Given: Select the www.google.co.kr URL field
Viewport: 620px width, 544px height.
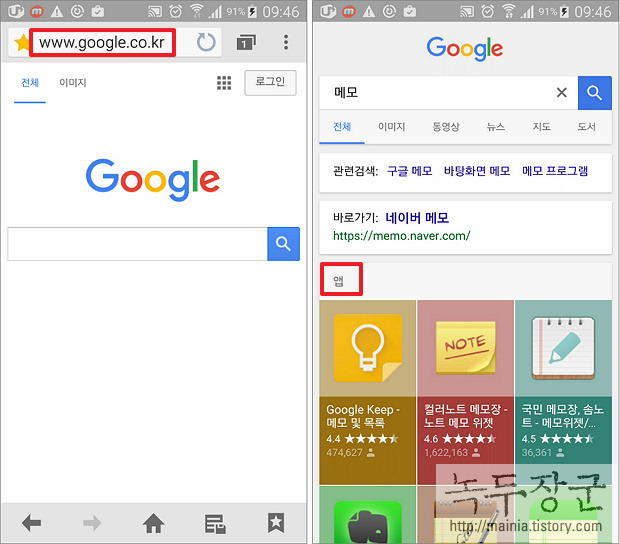Looking at the screenshot, I should pyautogui.click(x=102, y=42).
